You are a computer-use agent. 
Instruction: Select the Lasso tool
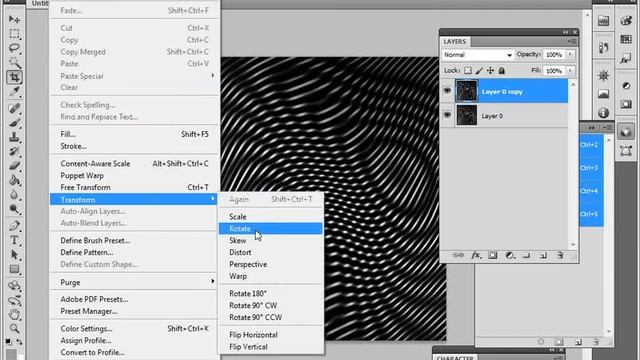coord(14,48)
